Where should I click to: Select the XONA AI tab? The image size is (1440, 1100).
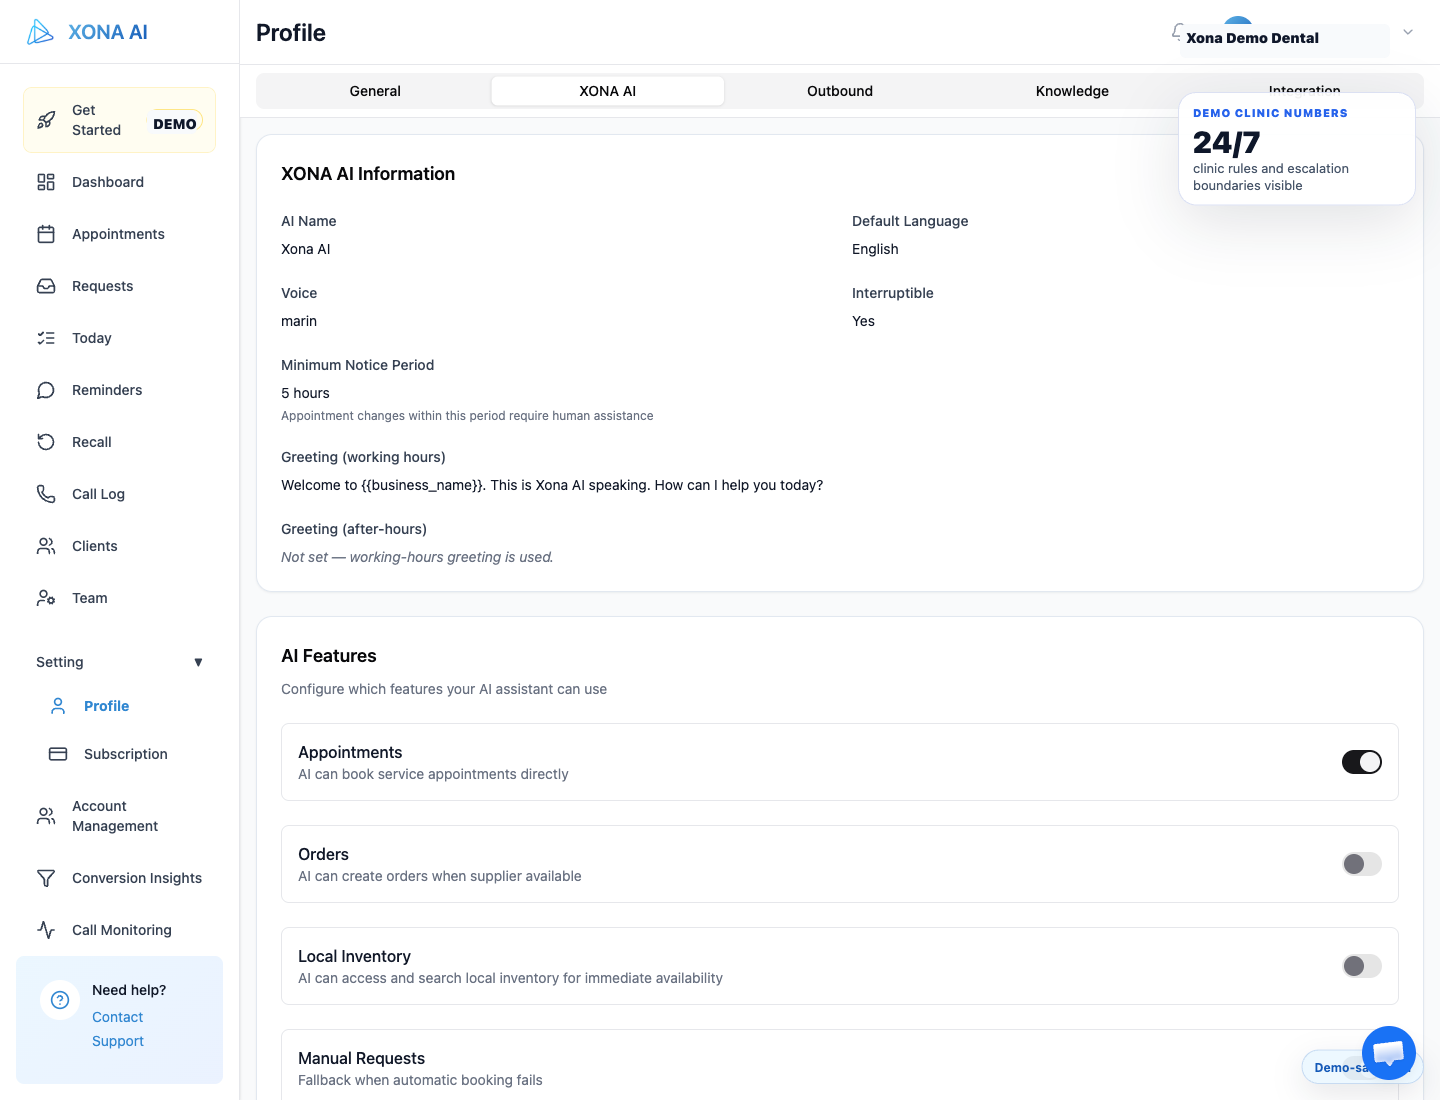[x=608, y=91]
